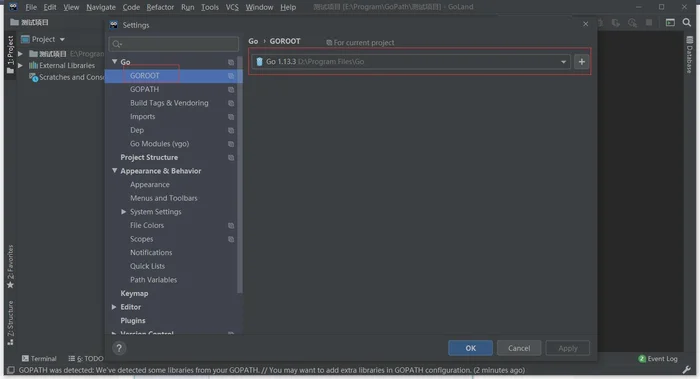Open File Colors settings
The height and width of the screenshot is (379, 700).
[147, 225]
